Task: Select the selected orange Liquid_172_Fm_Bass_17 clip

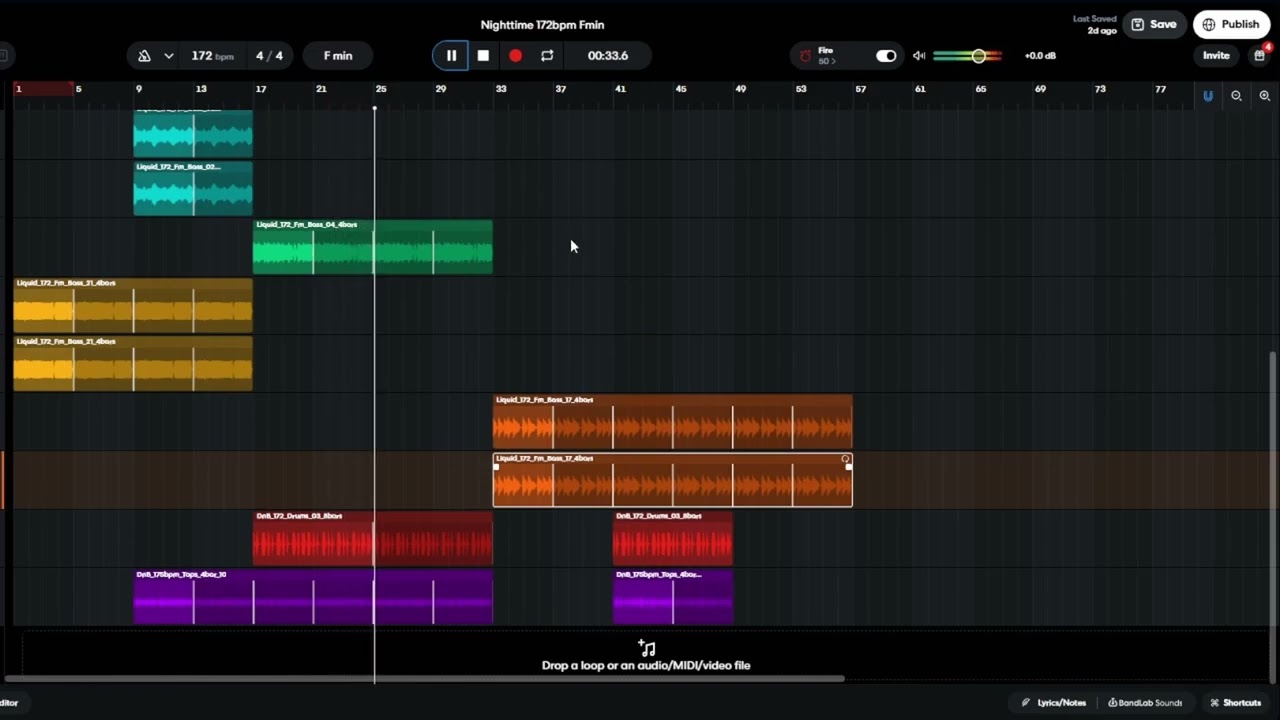Action: tap(672, 480)
